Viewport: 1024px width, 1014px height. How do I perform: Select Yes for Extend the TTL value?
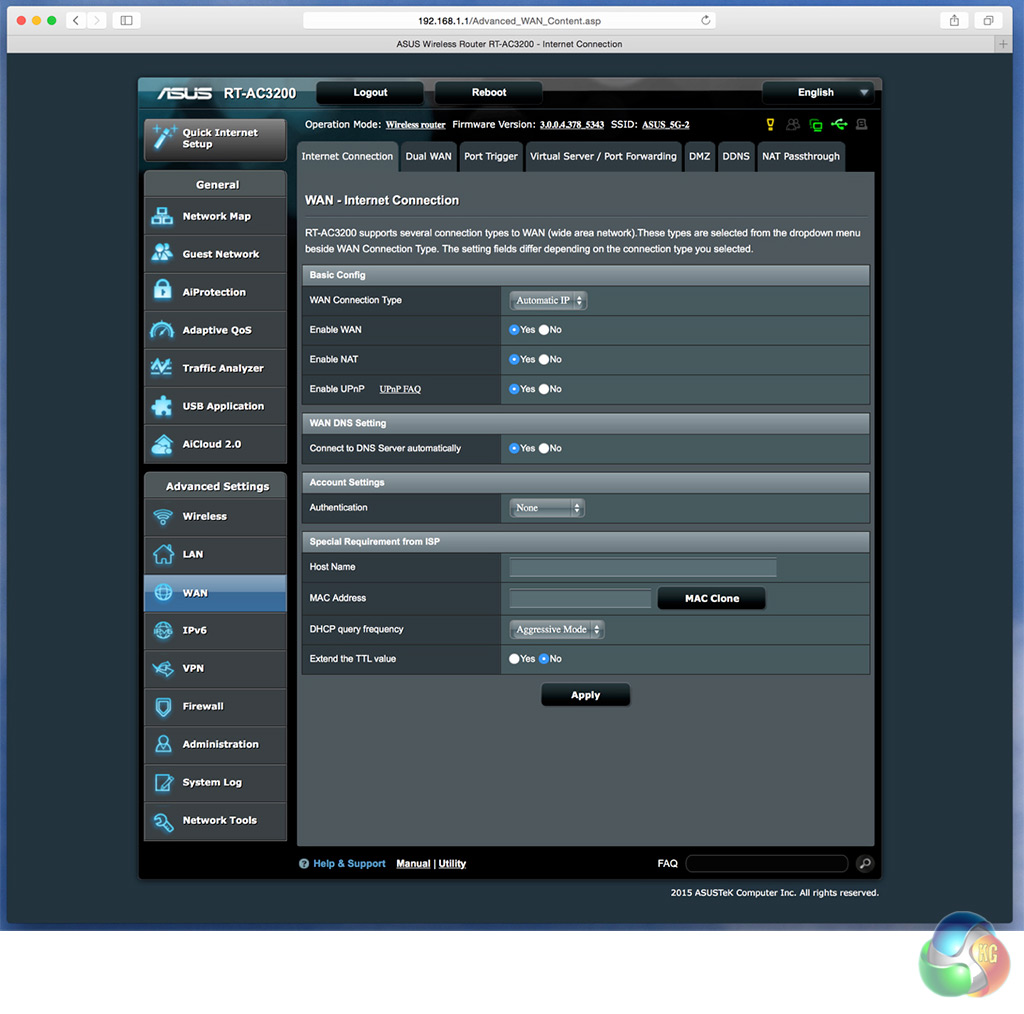click(514, 659)
